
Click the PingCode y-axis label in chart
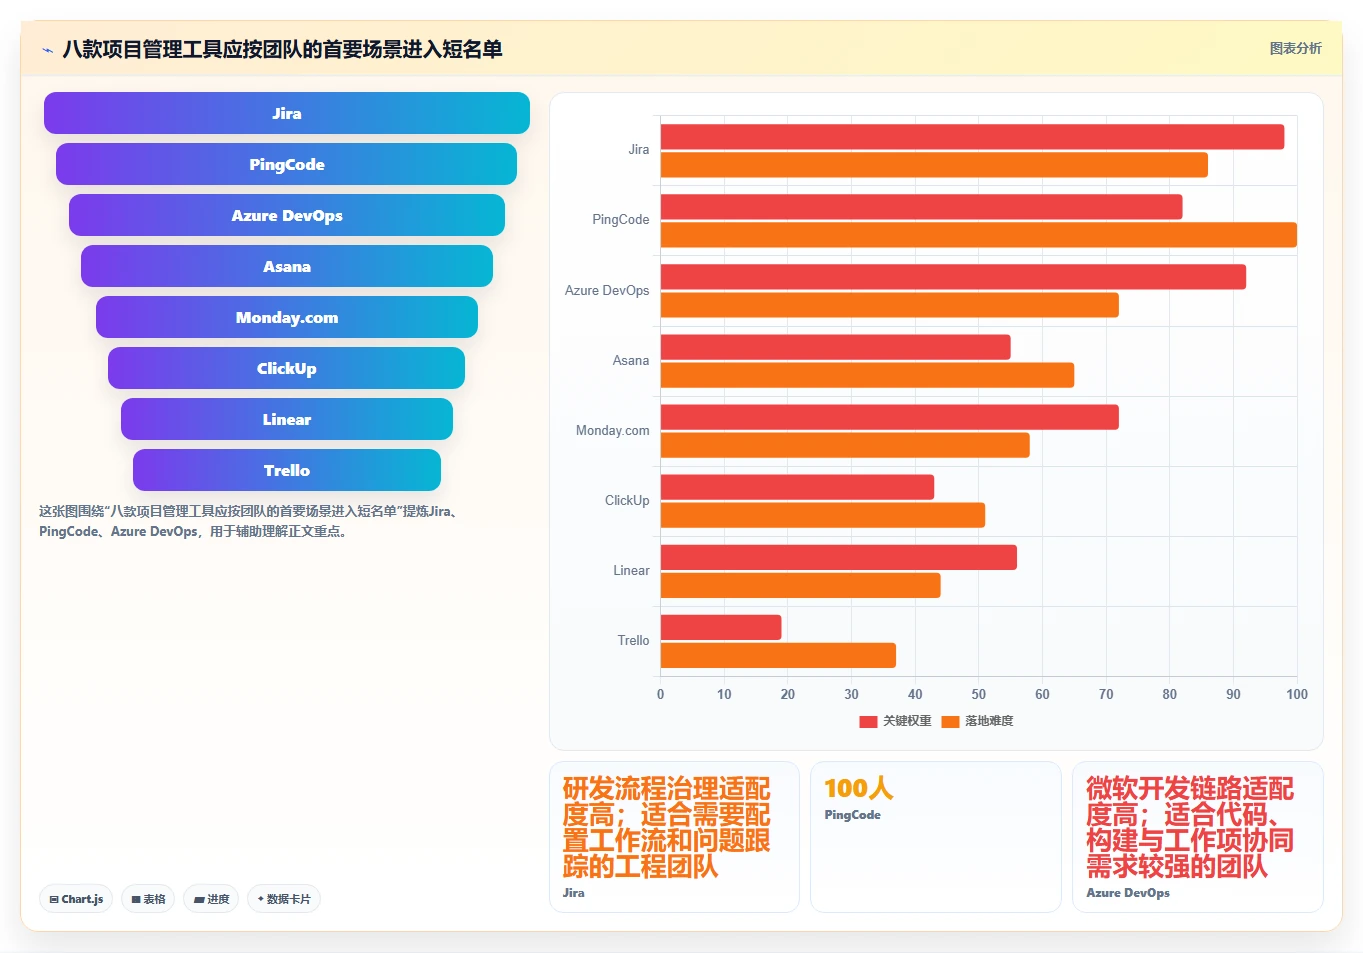(620, 220)
